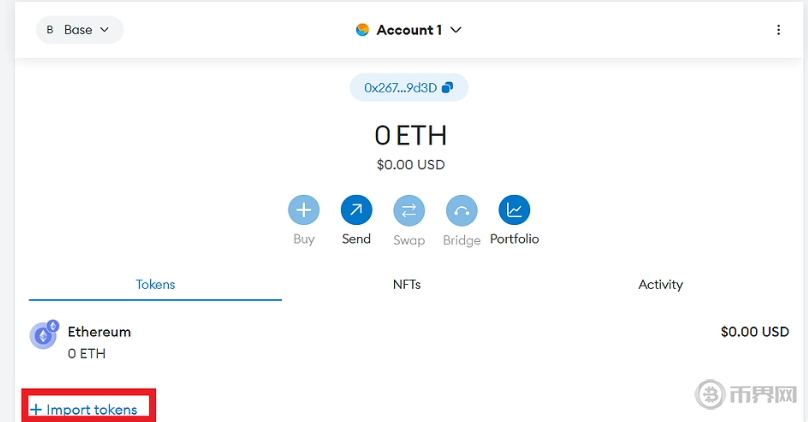Open the Base network selector dropdown
Image resolution: width=808 pixels, height=422 pixels.
[x=80, y=30]
